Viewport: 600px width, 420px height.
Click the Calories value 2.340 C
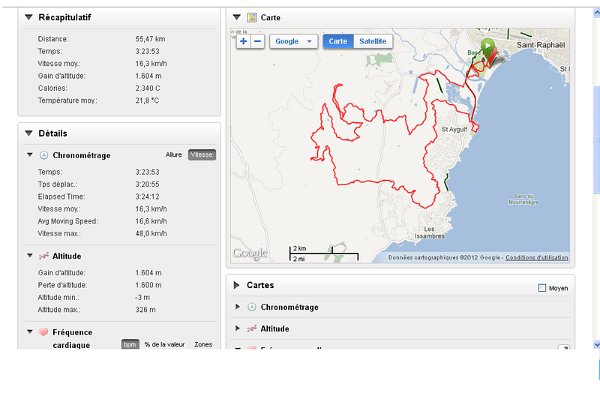(148, 88)
